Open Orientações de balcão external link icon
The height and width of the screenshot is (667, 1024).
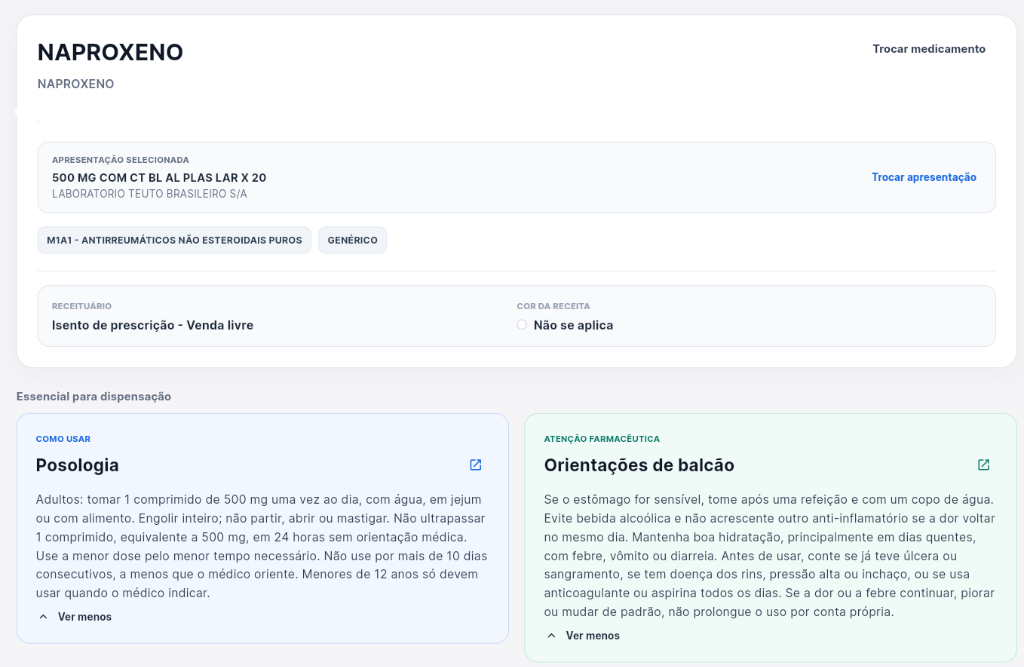984,464
